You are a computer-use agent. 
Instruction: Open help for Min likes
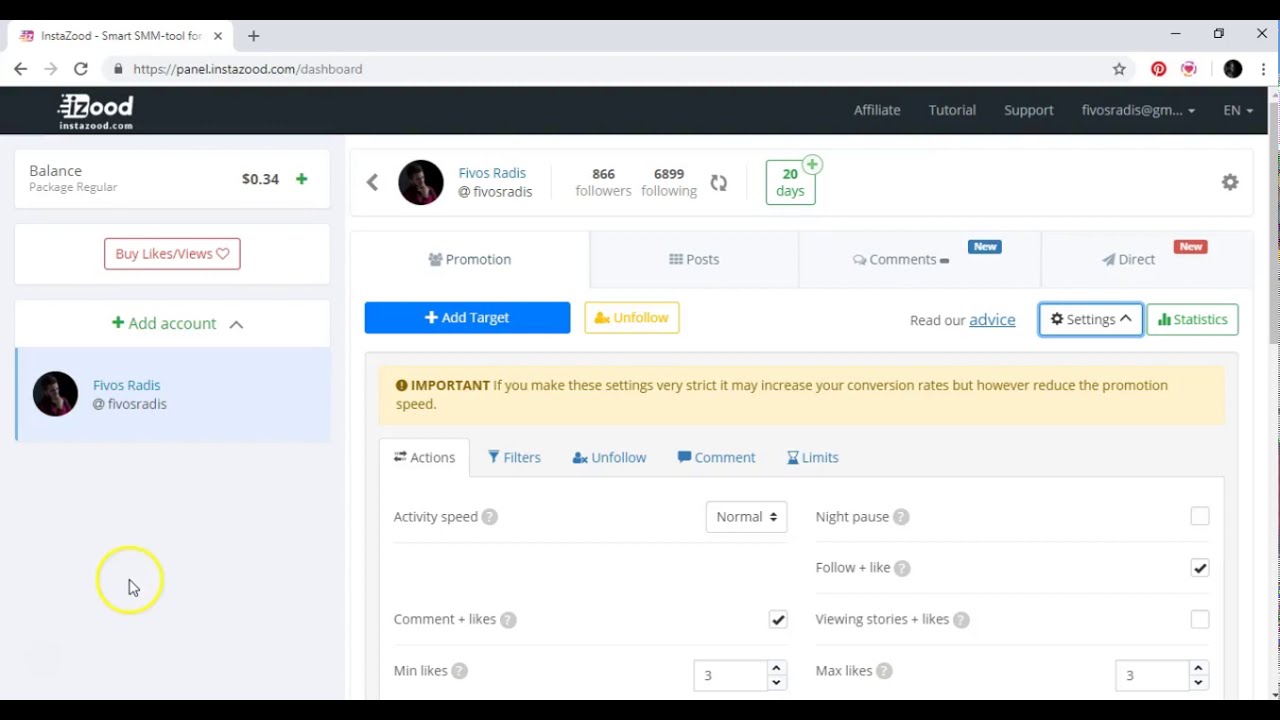point(459,671)
